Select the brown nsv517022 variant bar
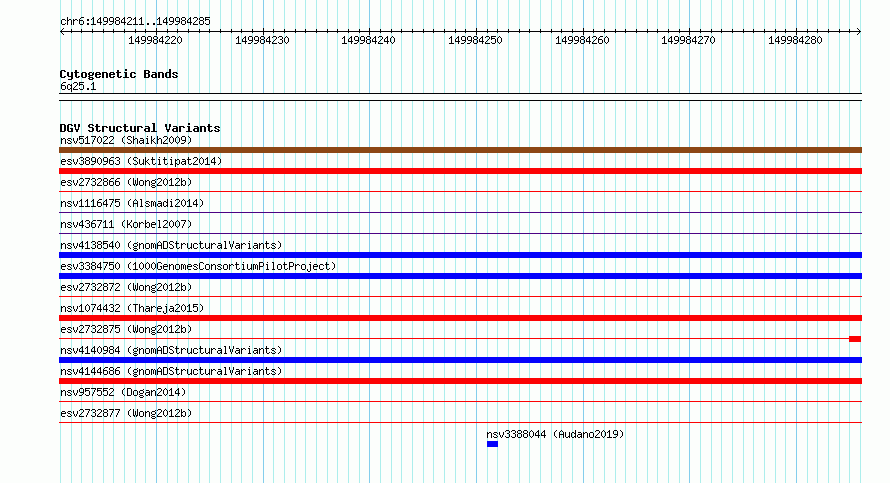 point(460,150)
